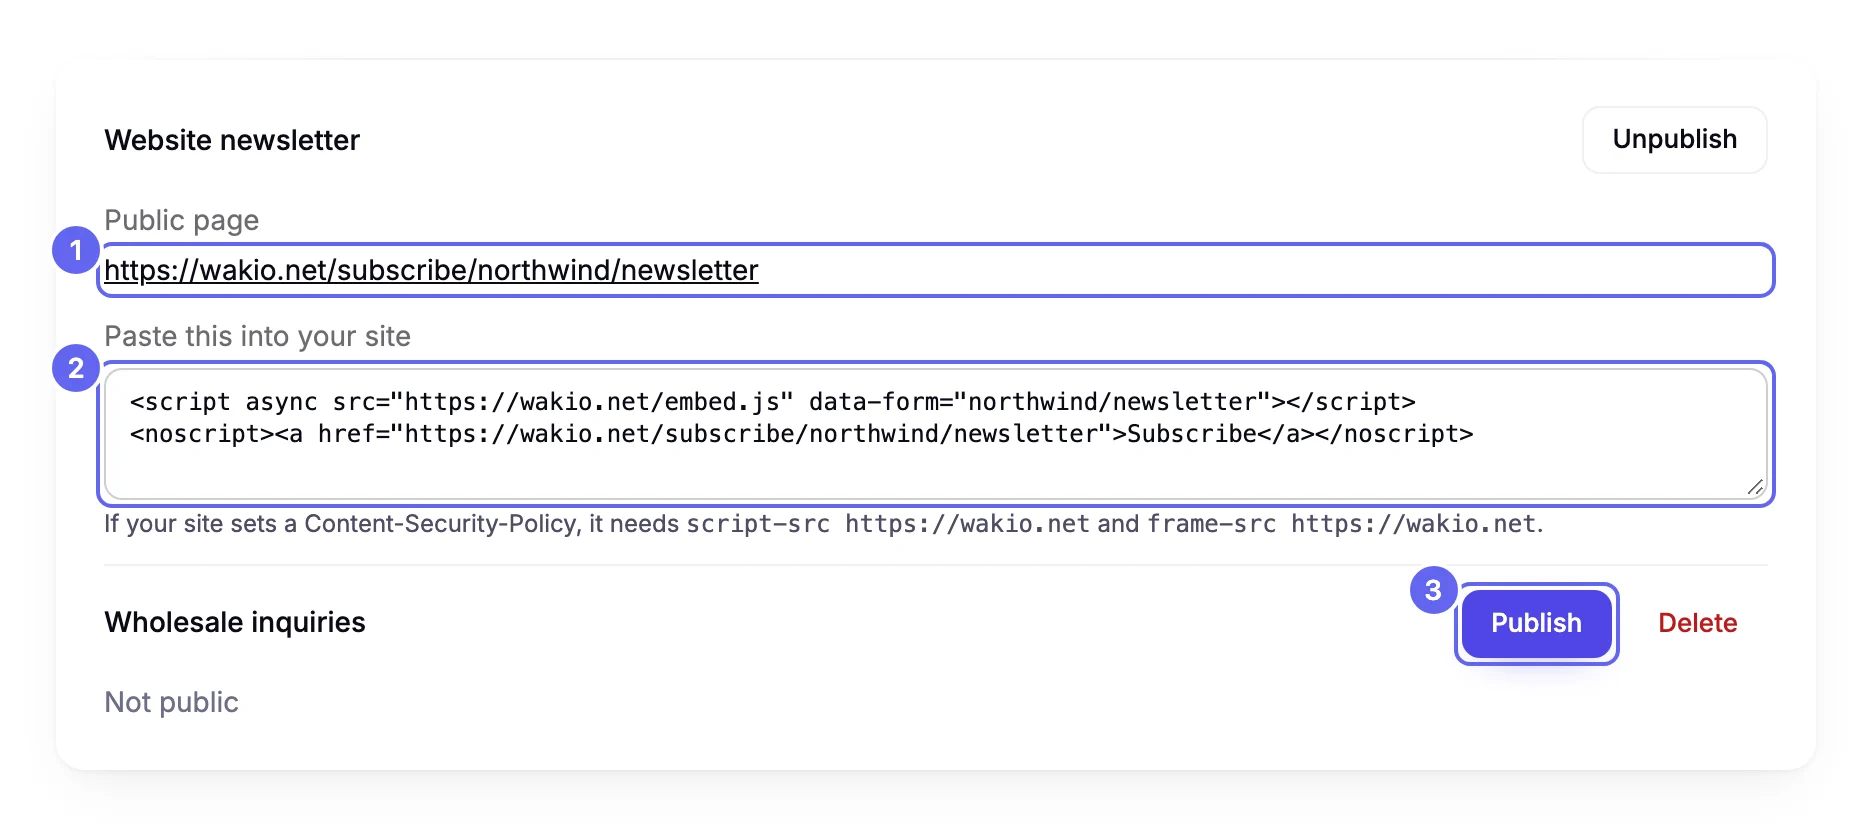Click the Paste this into your site label

click(x=257, y=336)
